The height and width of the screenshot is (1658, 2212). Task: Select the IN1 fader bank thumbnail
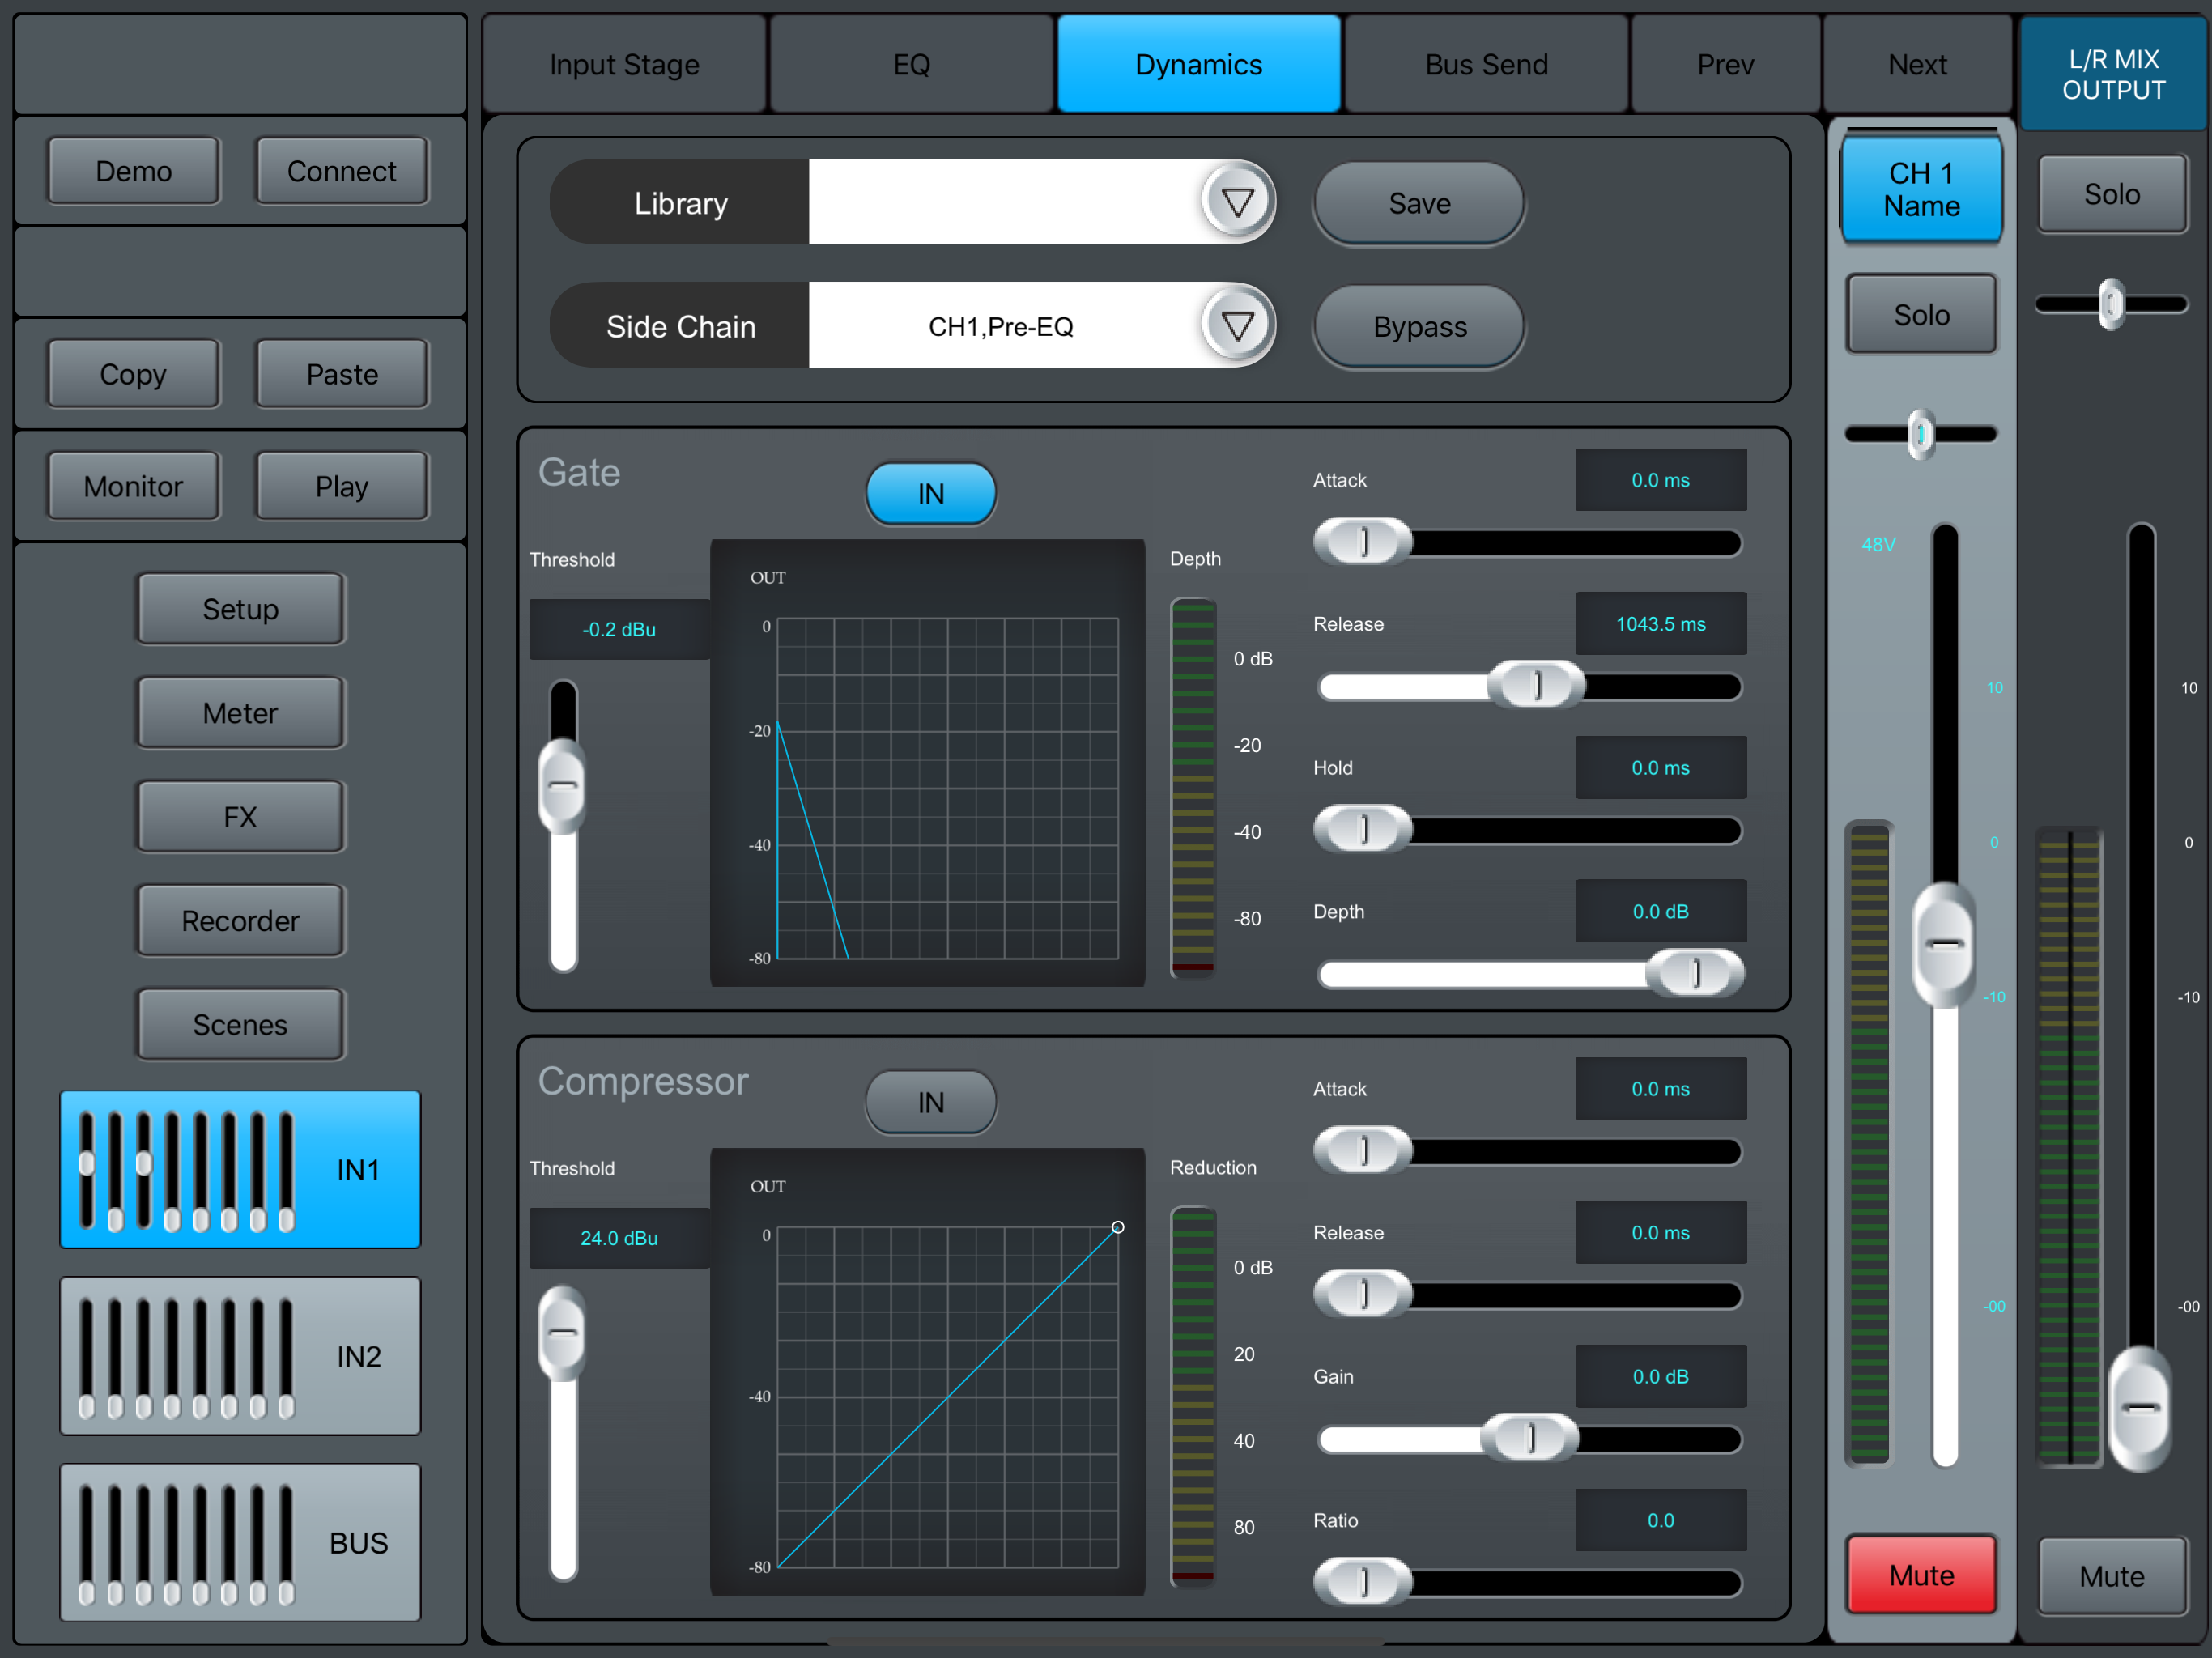(x=240, y=1168)
